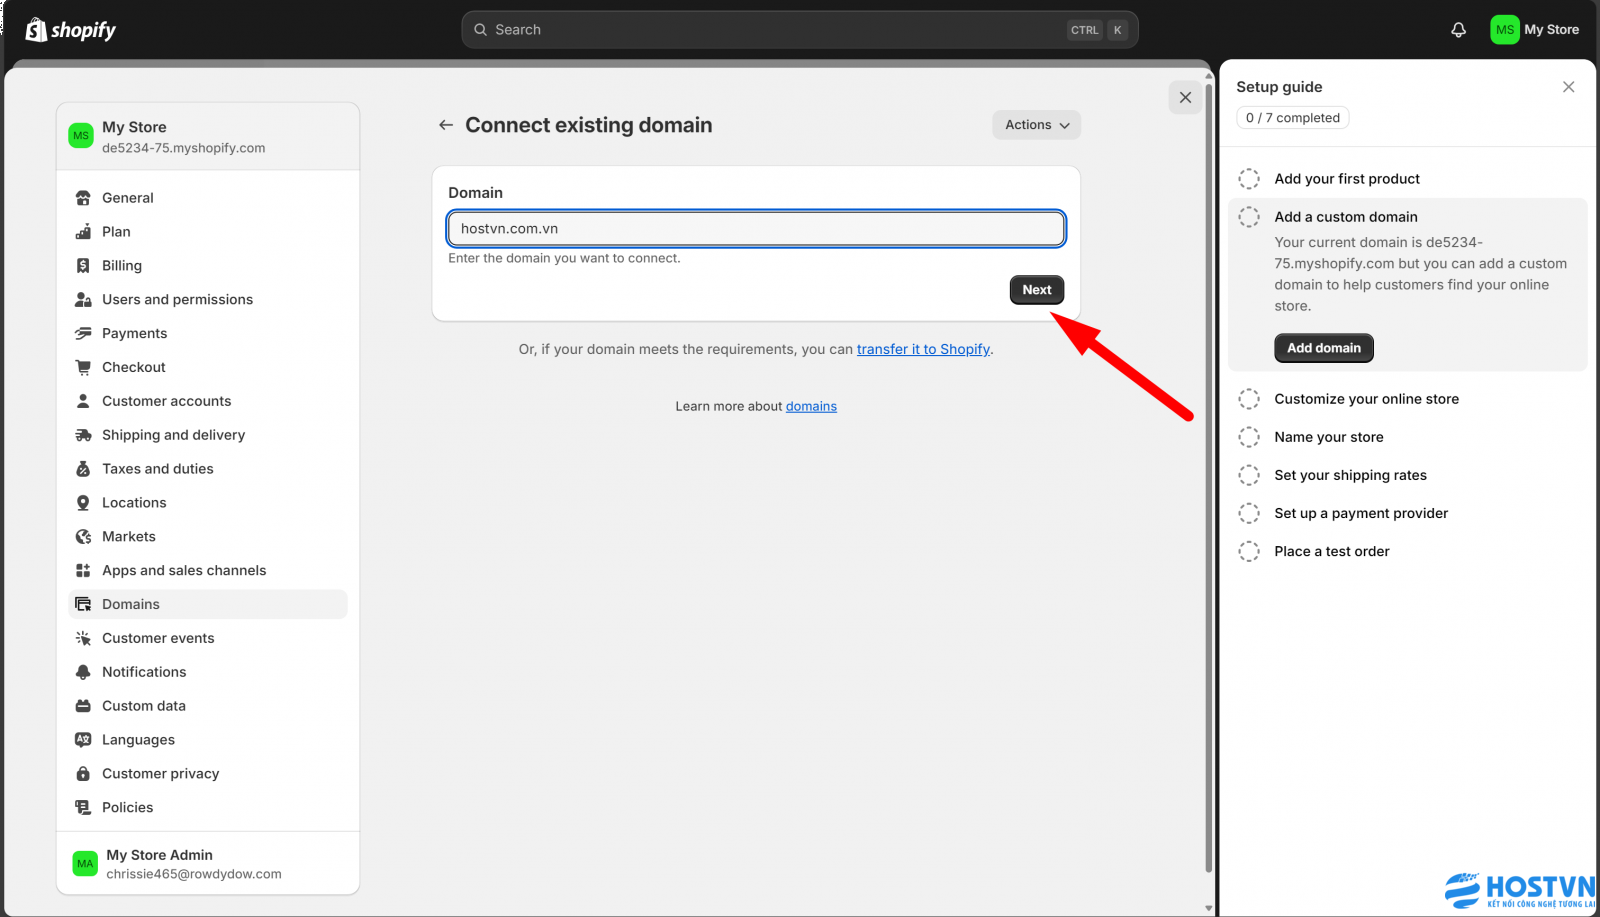Go back with the left arrow icon
This screenshot has width=1600, height=917.
446,125
